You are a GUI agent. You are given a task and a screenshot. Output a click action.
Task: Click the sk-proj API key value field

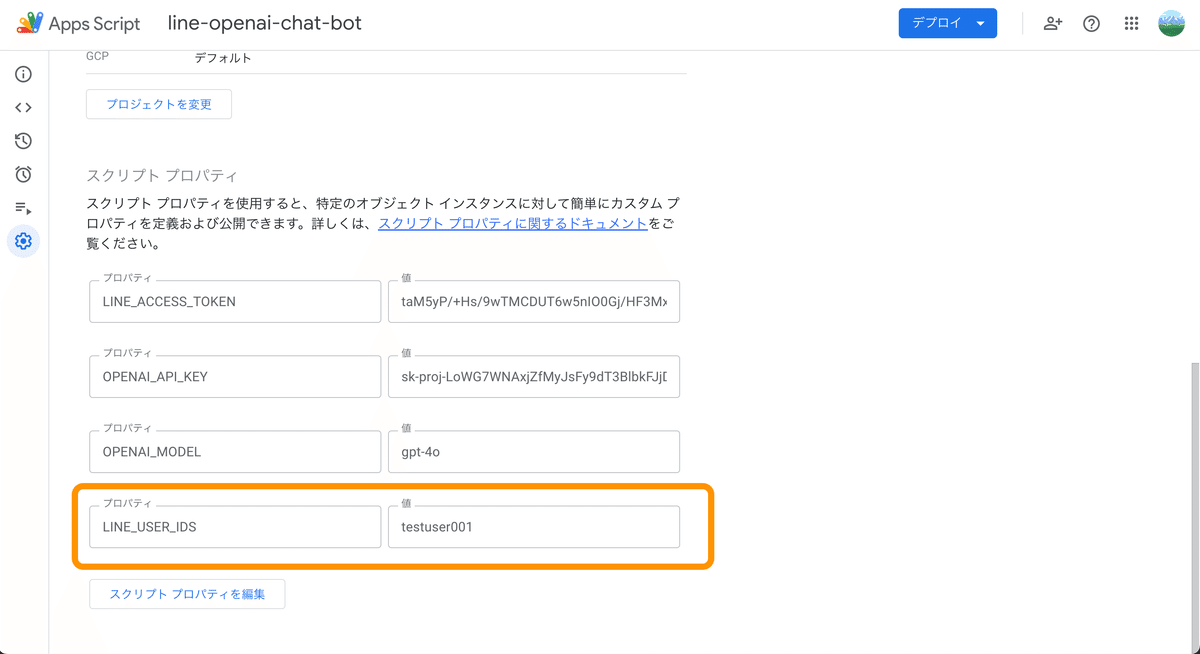[534, 376]
